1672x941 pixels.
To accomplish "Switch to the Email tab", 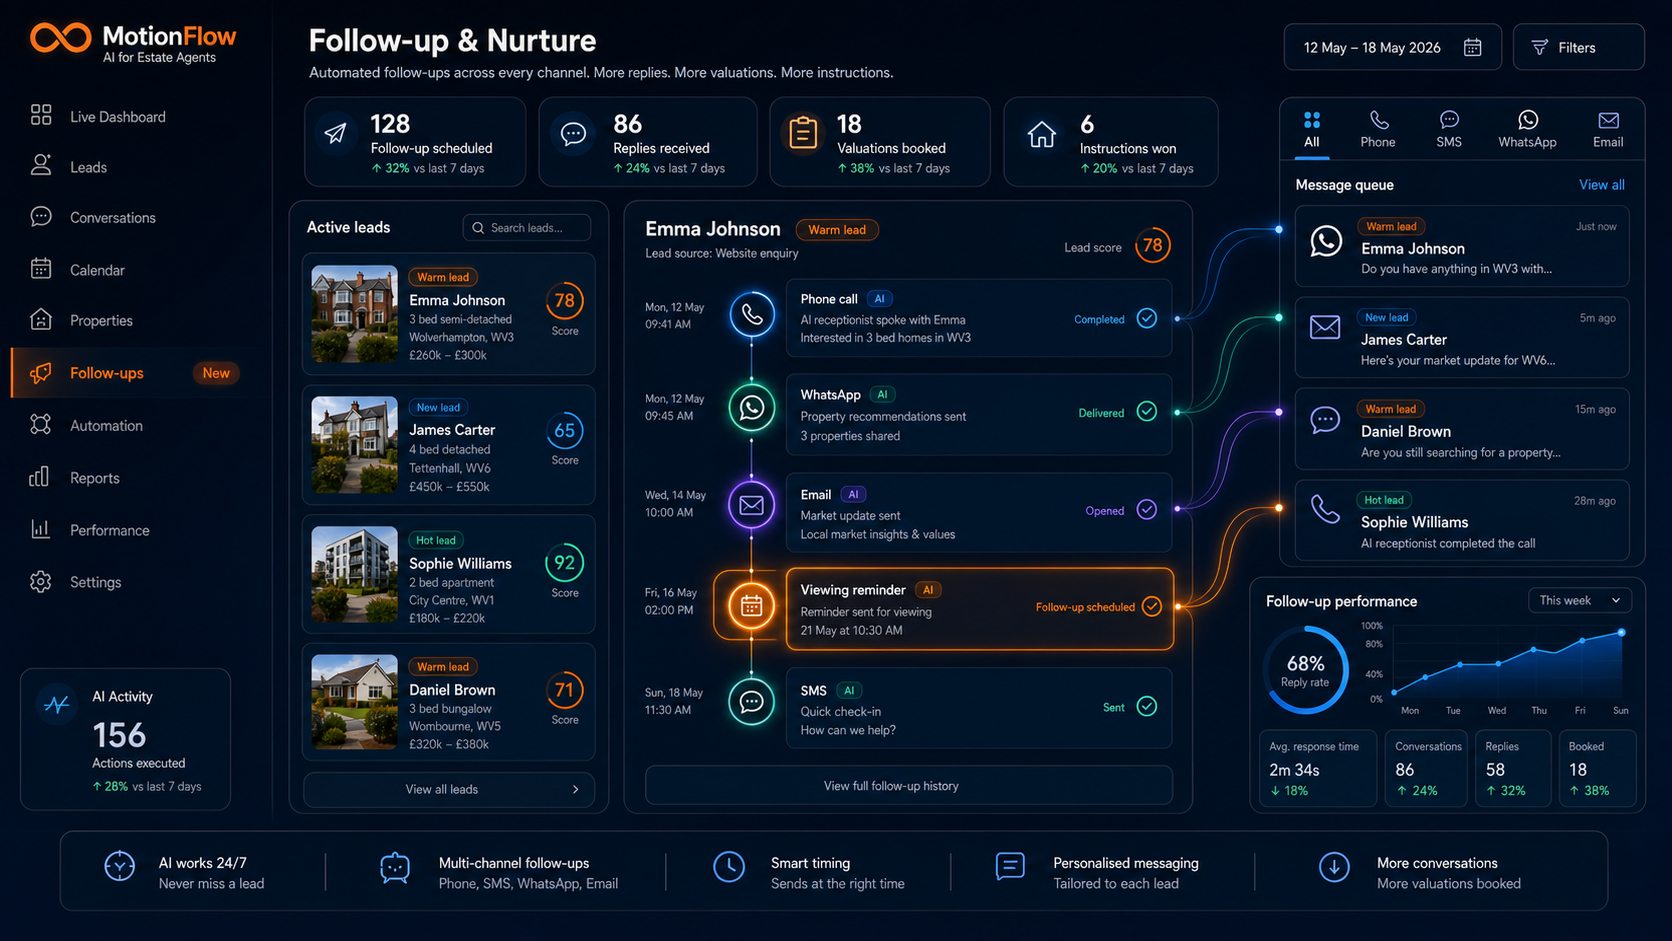I will (x=1608, y=129).
